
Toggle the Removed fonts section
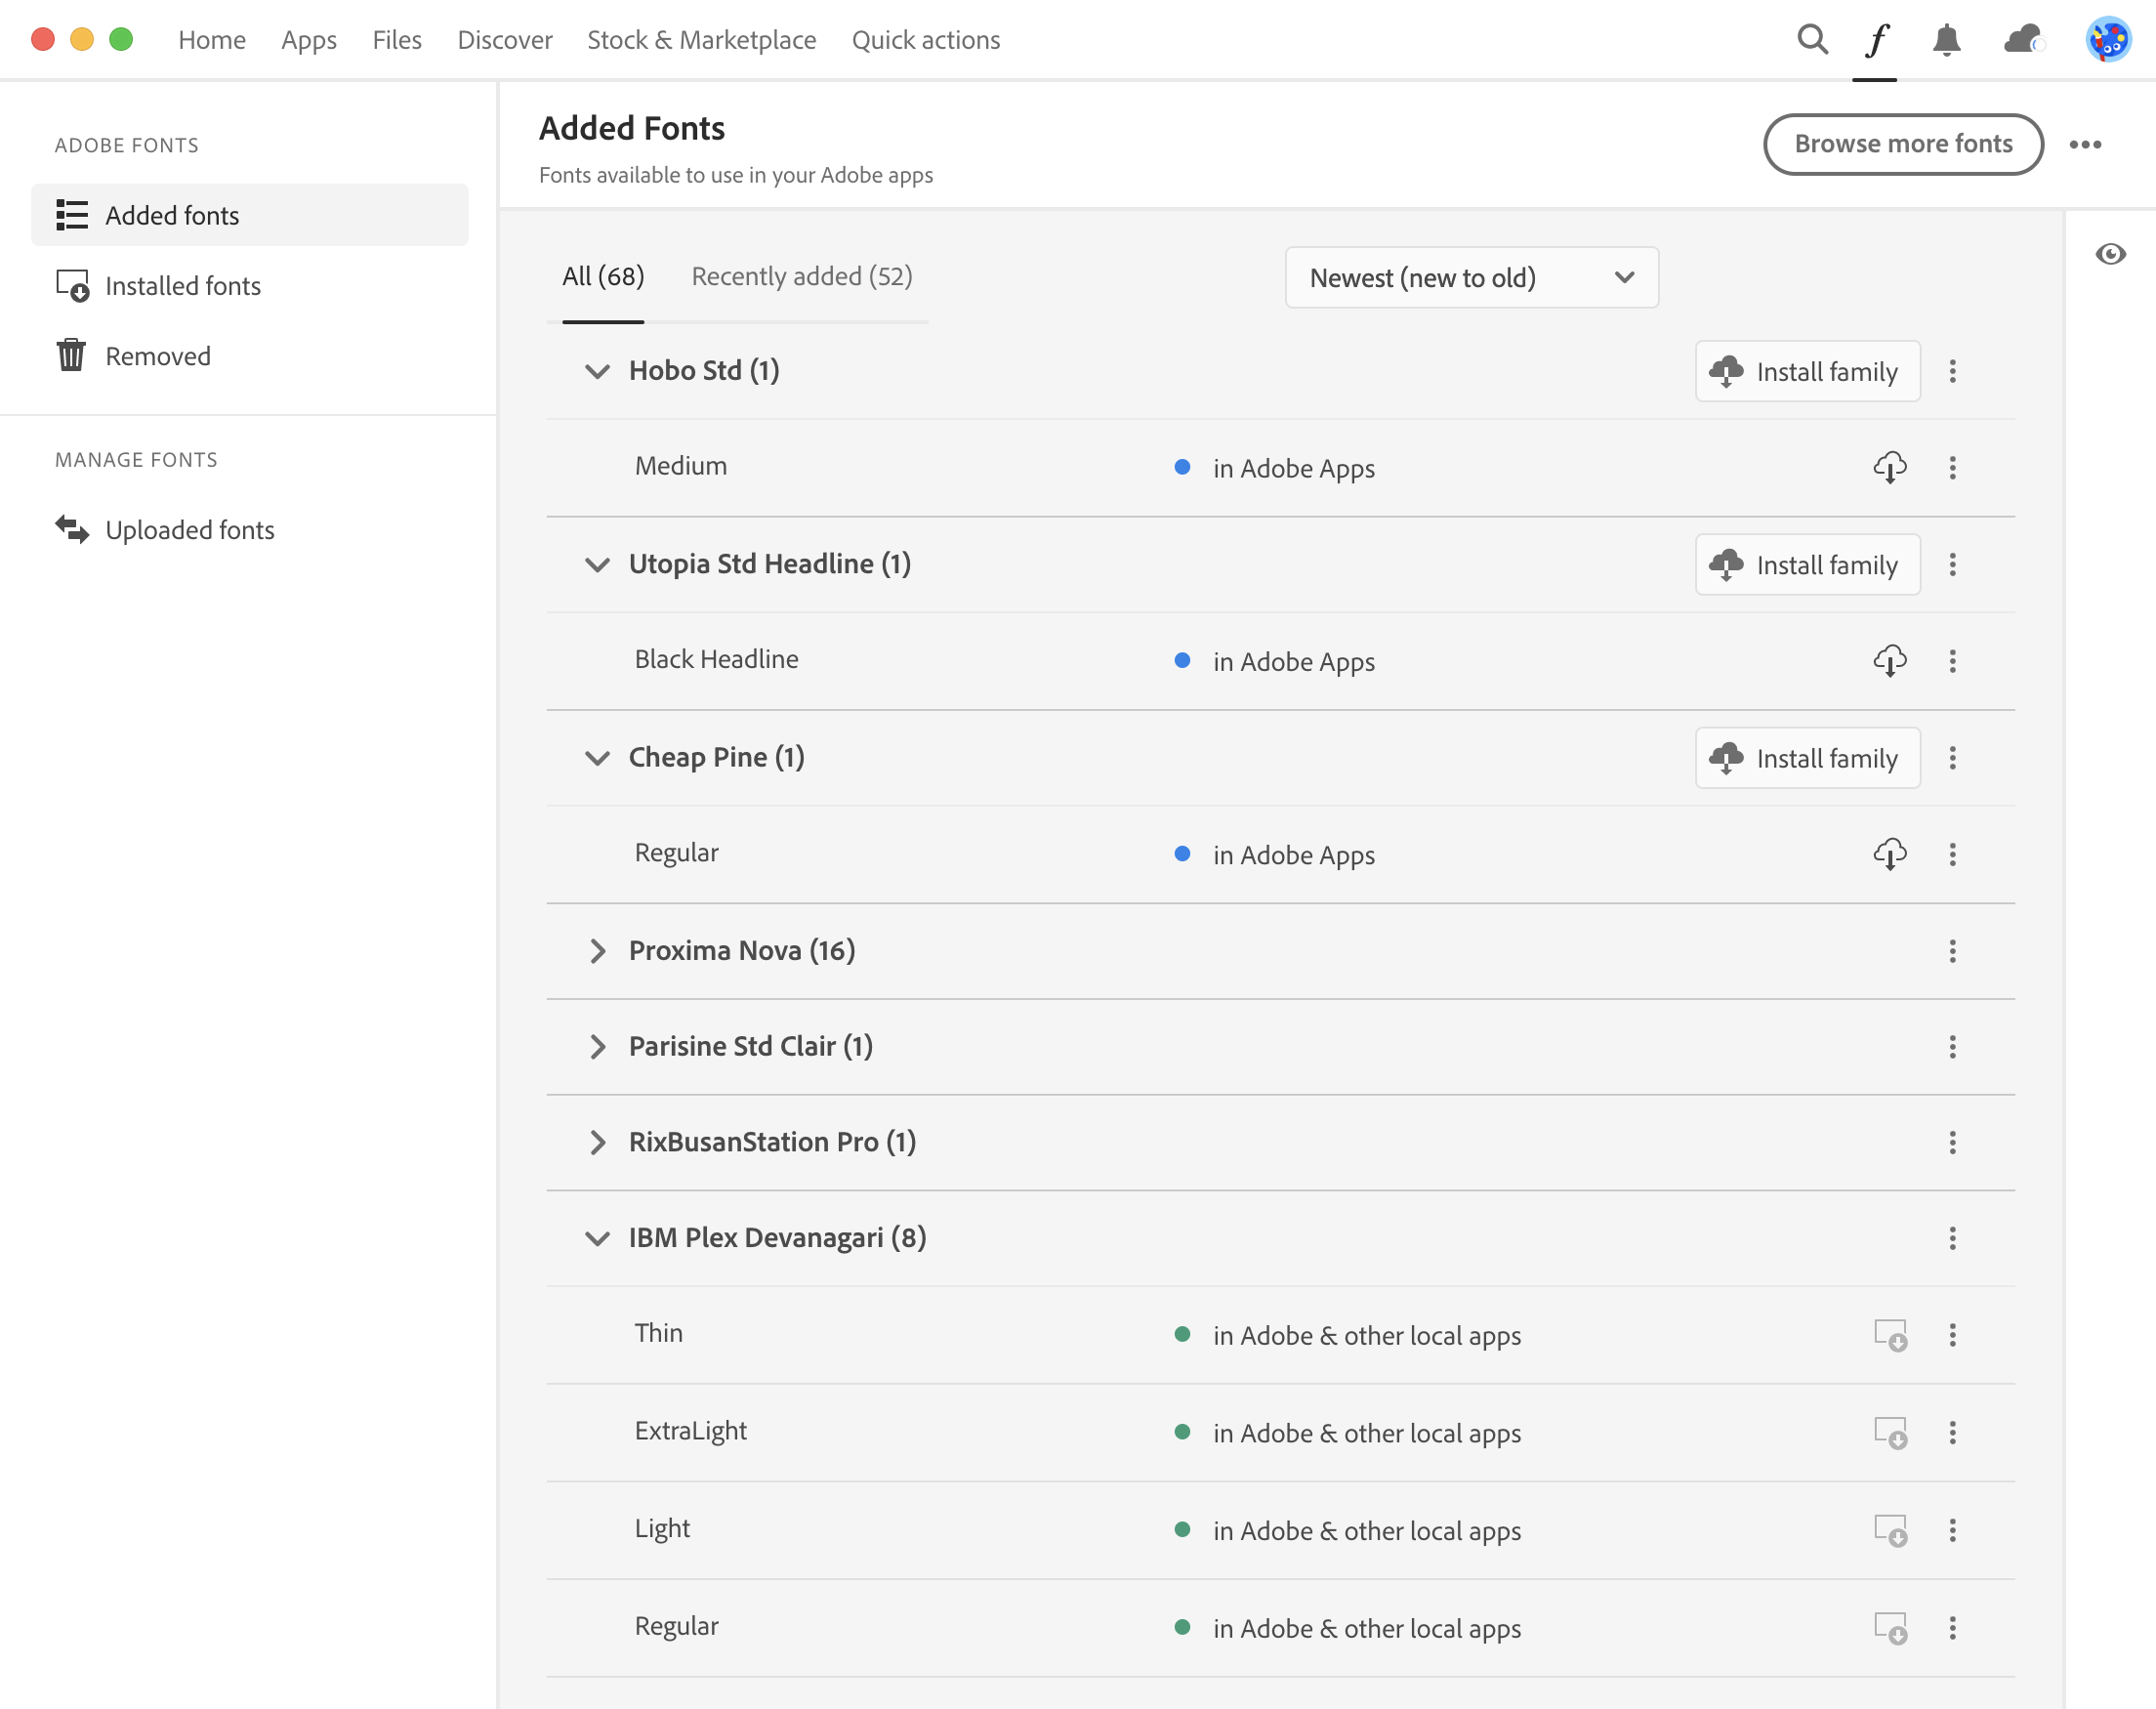pyautogui.click(x=157, y=355)
